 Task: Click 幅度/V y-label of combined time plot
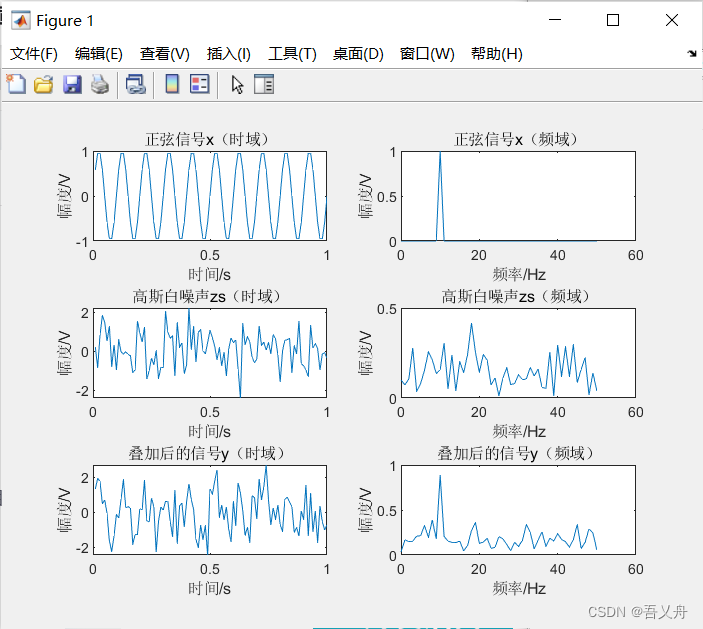64,510
